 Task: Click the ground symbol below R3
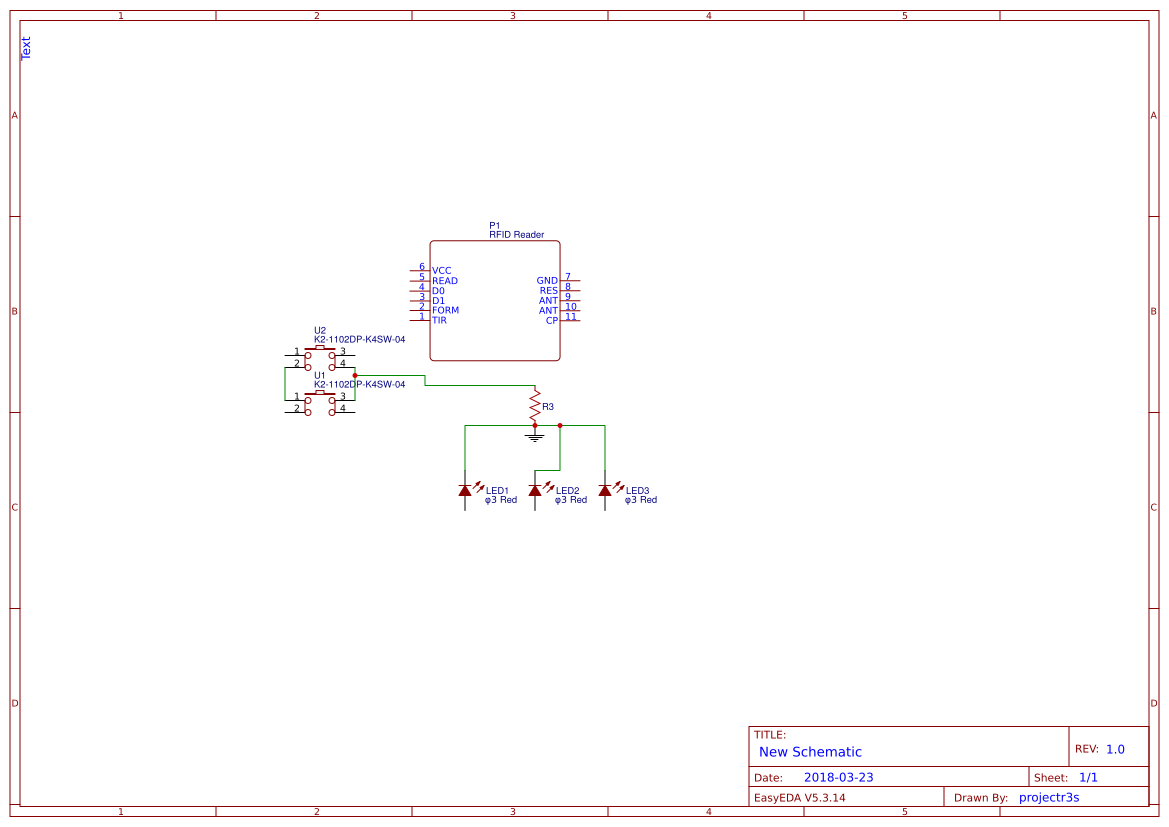coord(535,434)
